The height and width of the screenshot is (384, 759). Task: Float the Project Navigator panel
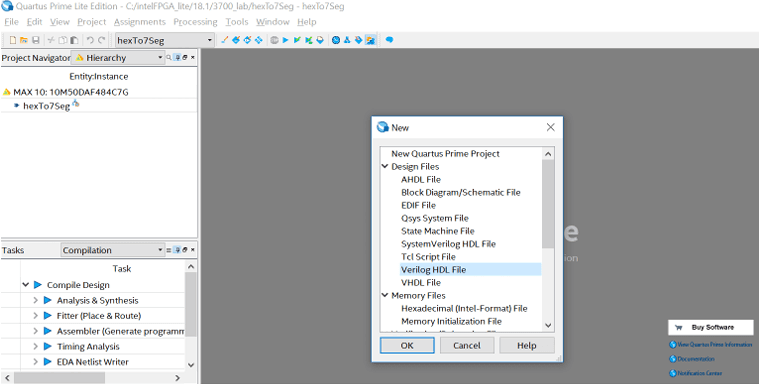point(185,58)
